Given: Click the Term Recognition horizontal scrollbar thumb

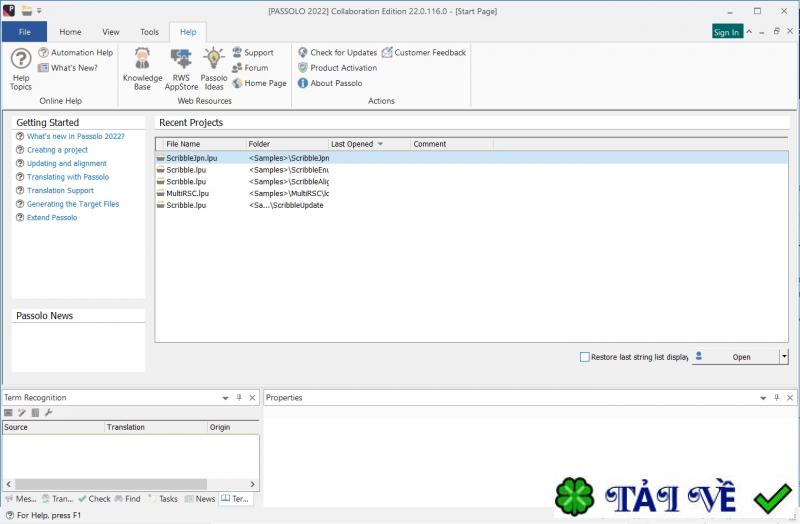Looking at the screenshot, I should (111, 484).
